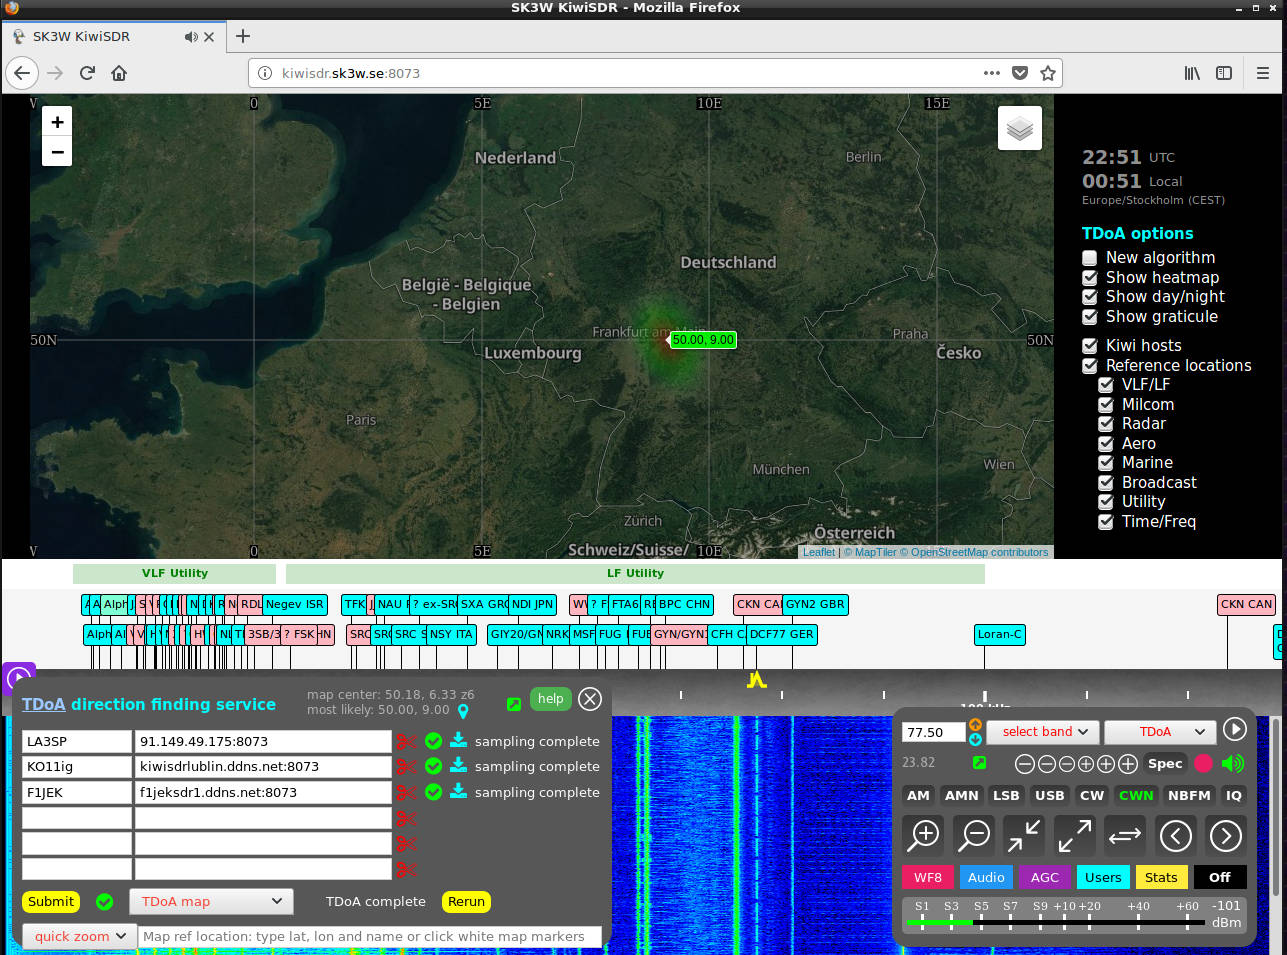Click the waterfall zoom-in magnifier icon
Image resolution: width=1287 pixels, height=955 pixels.
pos(923,834)
